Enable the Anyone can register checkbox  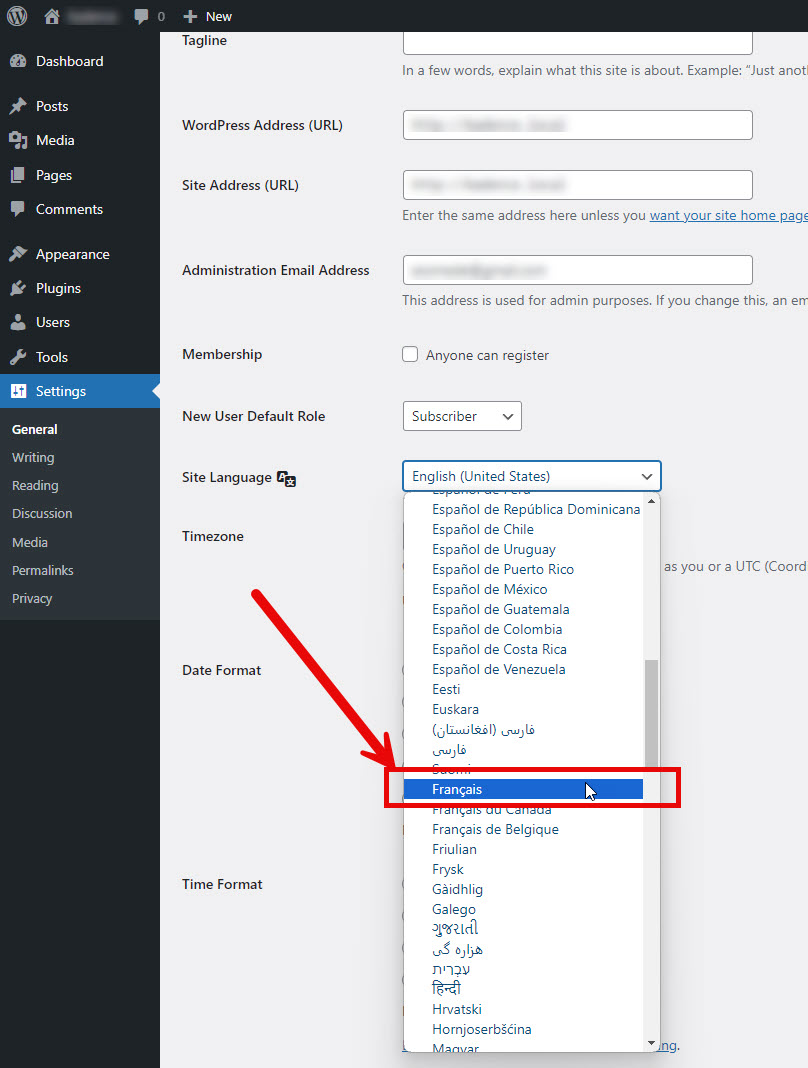point(410,354)
